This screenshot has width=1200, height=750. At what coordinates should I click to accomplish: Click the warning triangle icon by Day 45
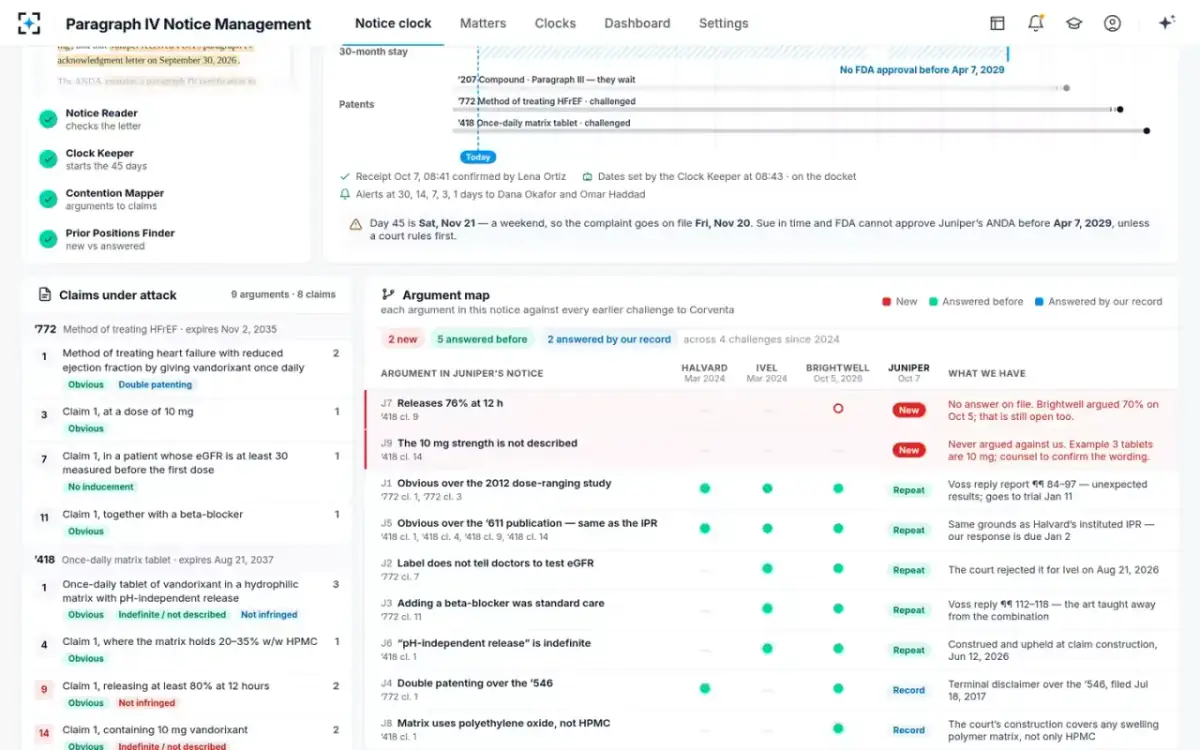pyautogui.click(x=356, y=224)
